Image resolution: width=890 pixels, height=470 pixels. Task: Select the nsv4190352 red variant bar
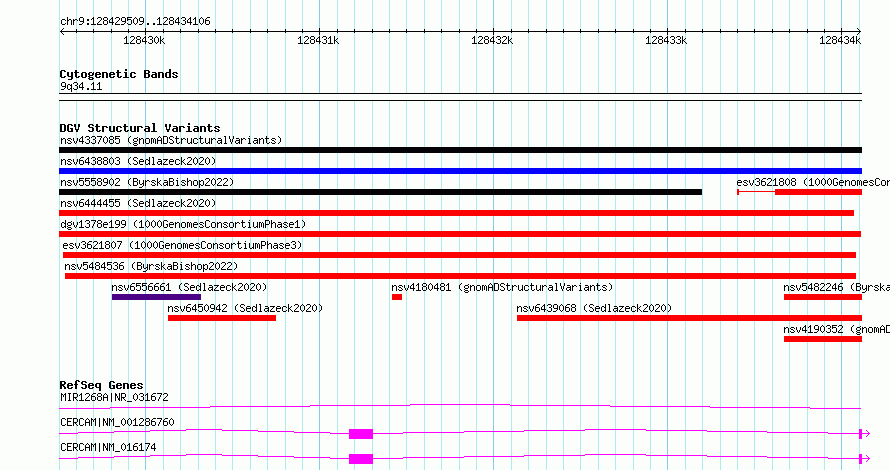click(x=823, y=339)
